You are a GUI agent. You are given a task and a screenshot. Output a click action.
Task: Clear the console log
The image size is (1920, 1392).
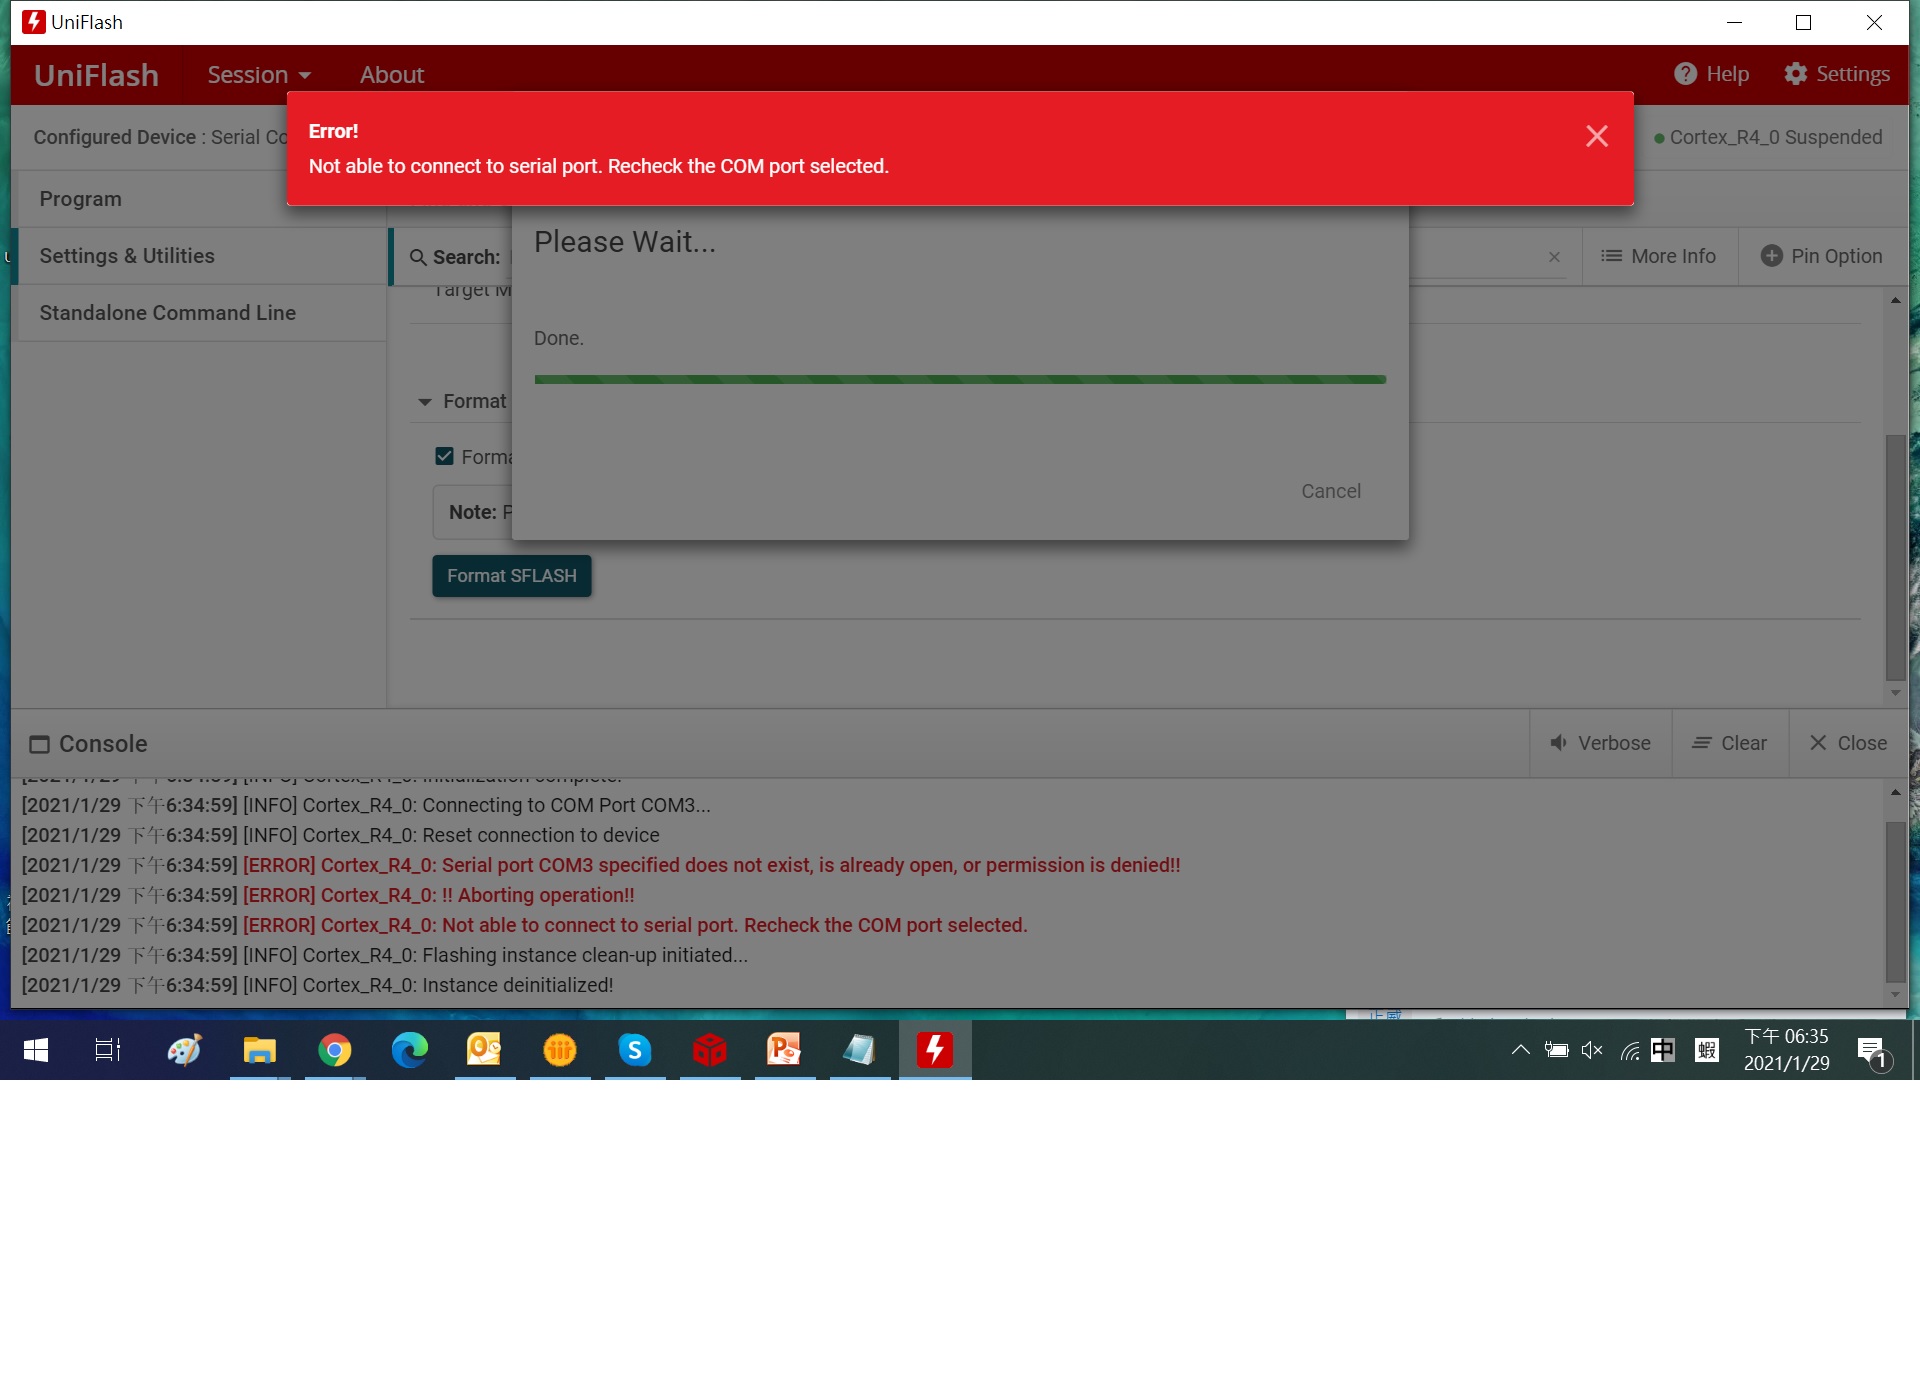click(1730, 743)
